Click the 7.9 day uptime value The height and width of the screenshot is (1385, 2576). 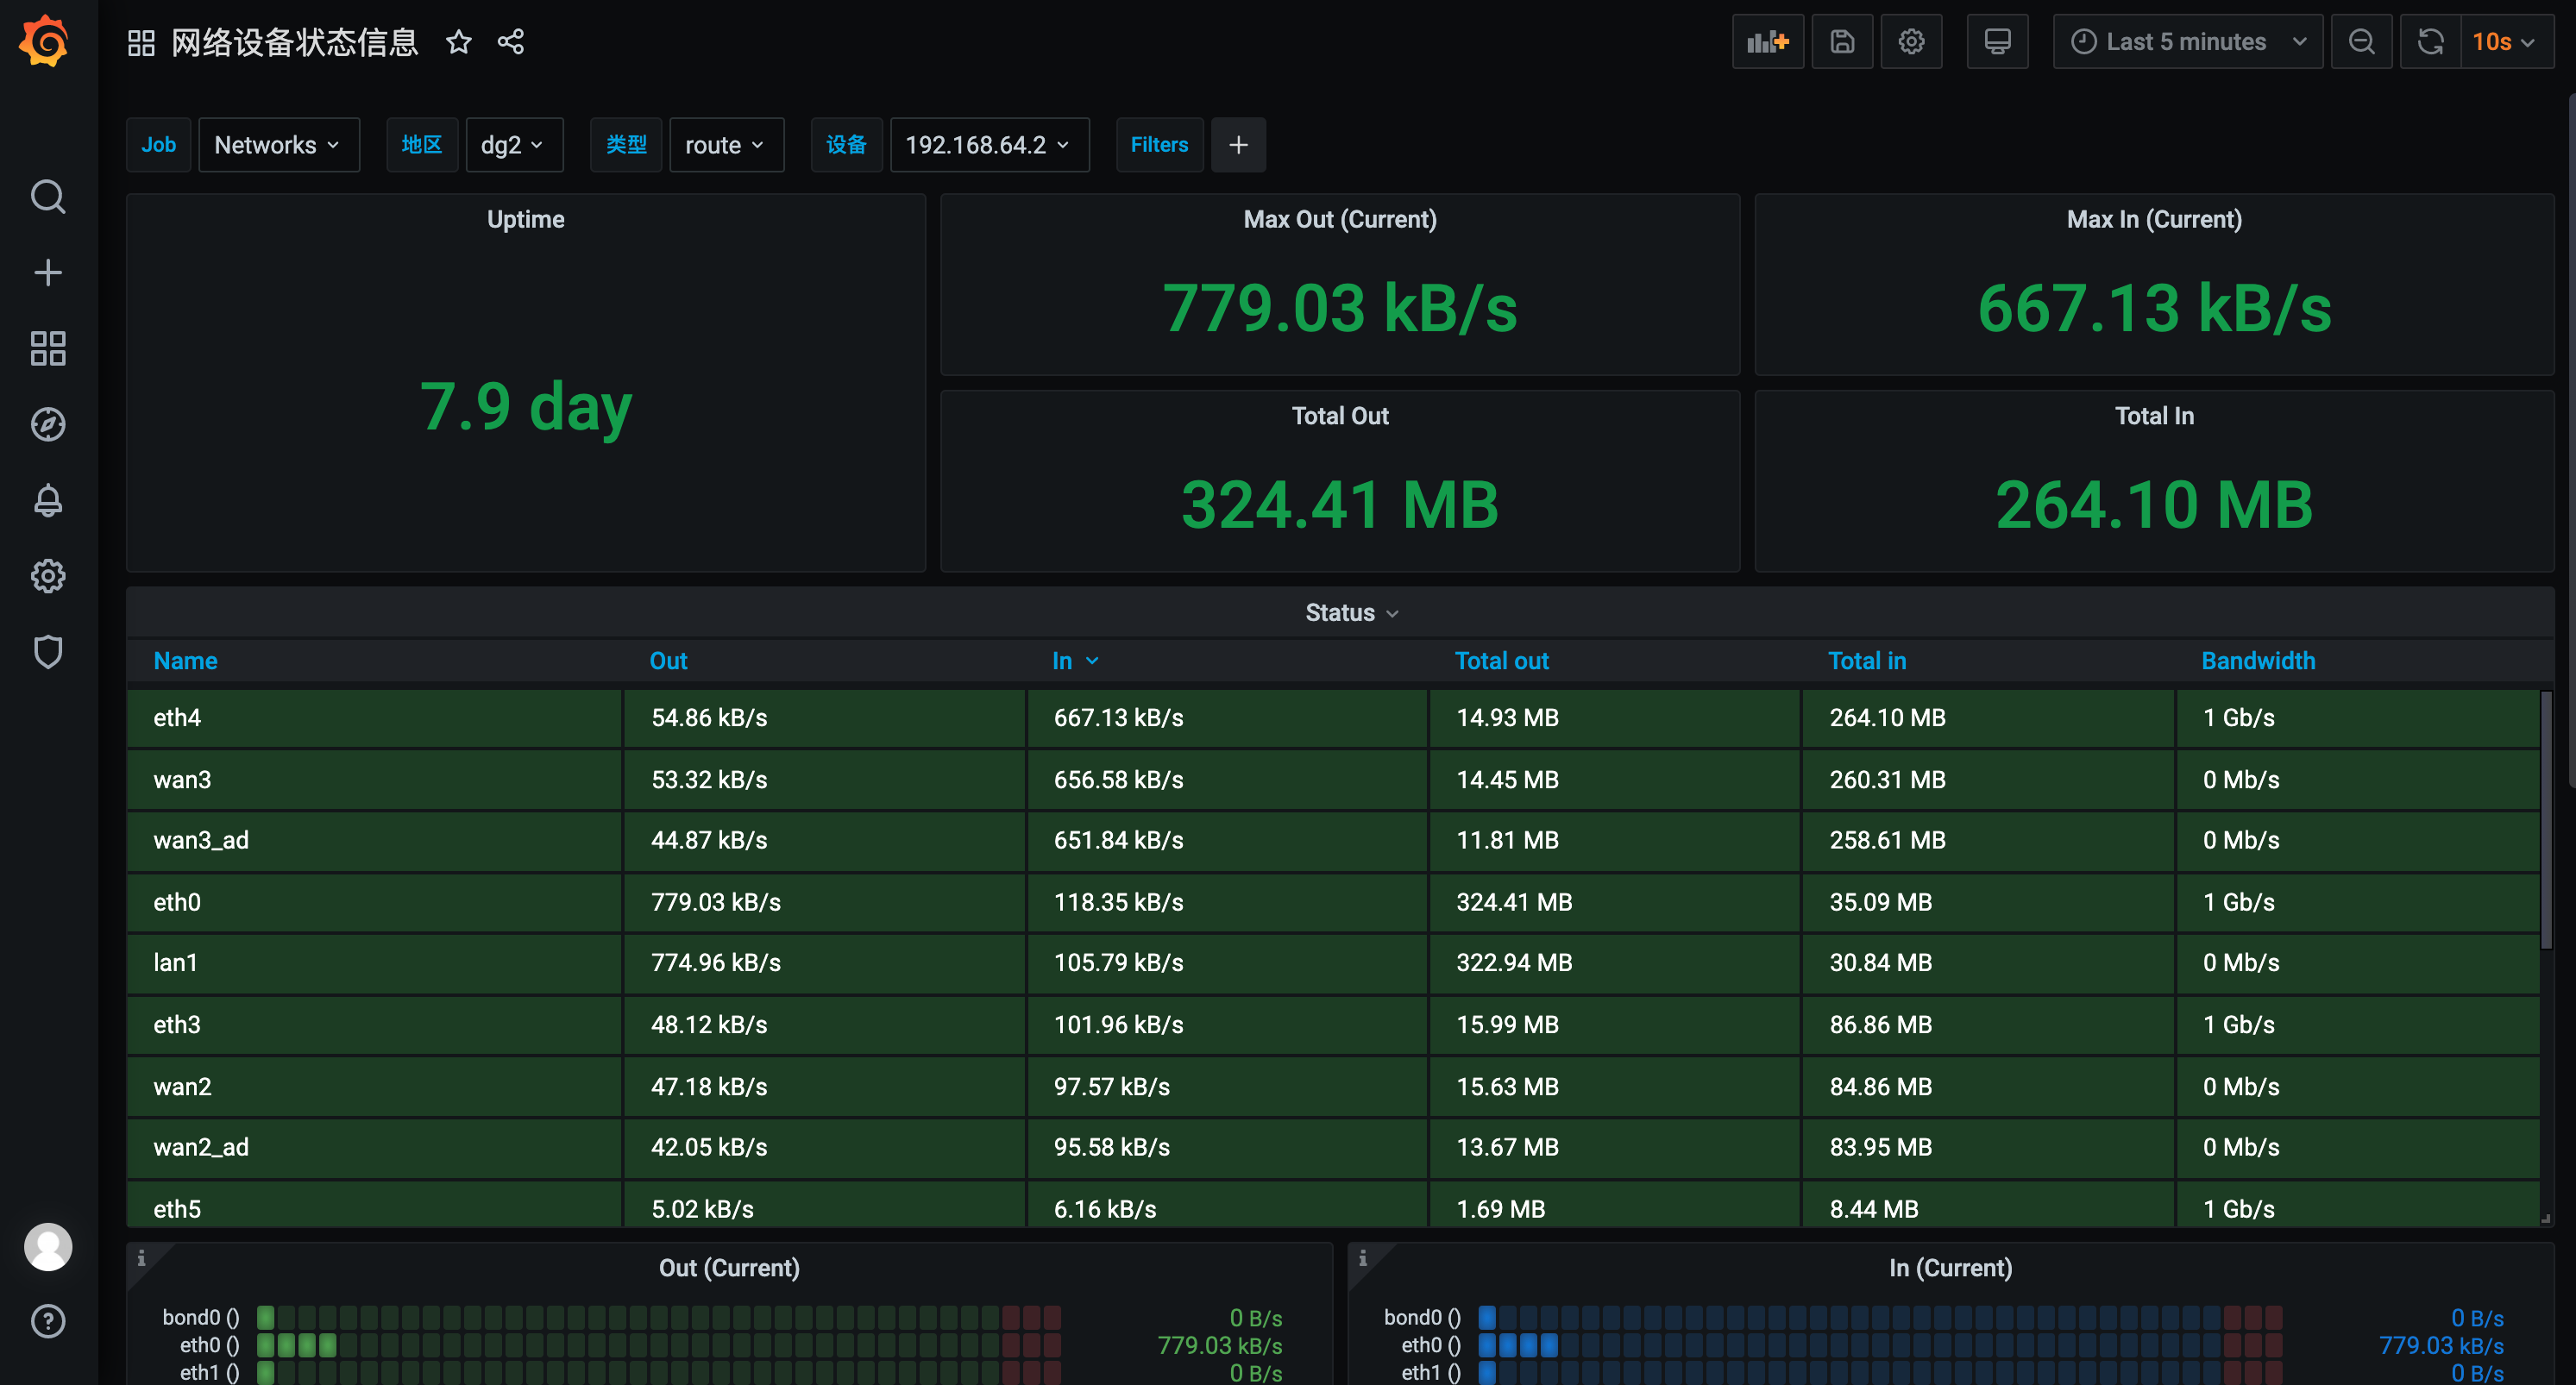click(x=526, y=407)
